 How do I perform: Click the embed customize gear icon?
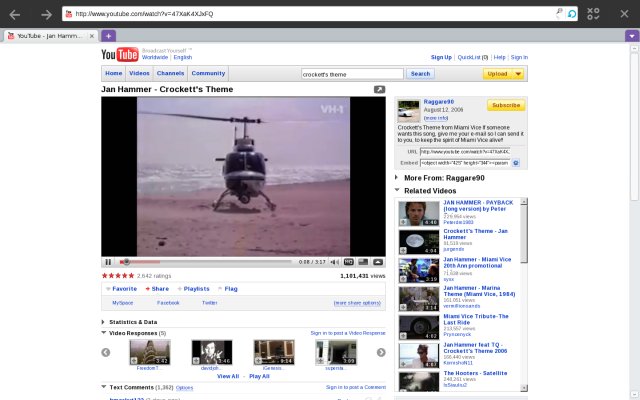point(516,162)
